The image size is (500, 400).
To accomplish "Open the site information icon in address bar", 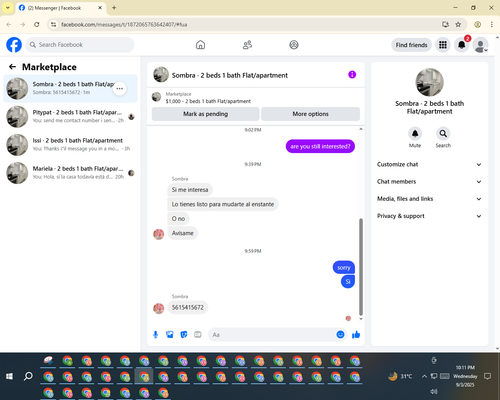I will (x=53, y=24).
